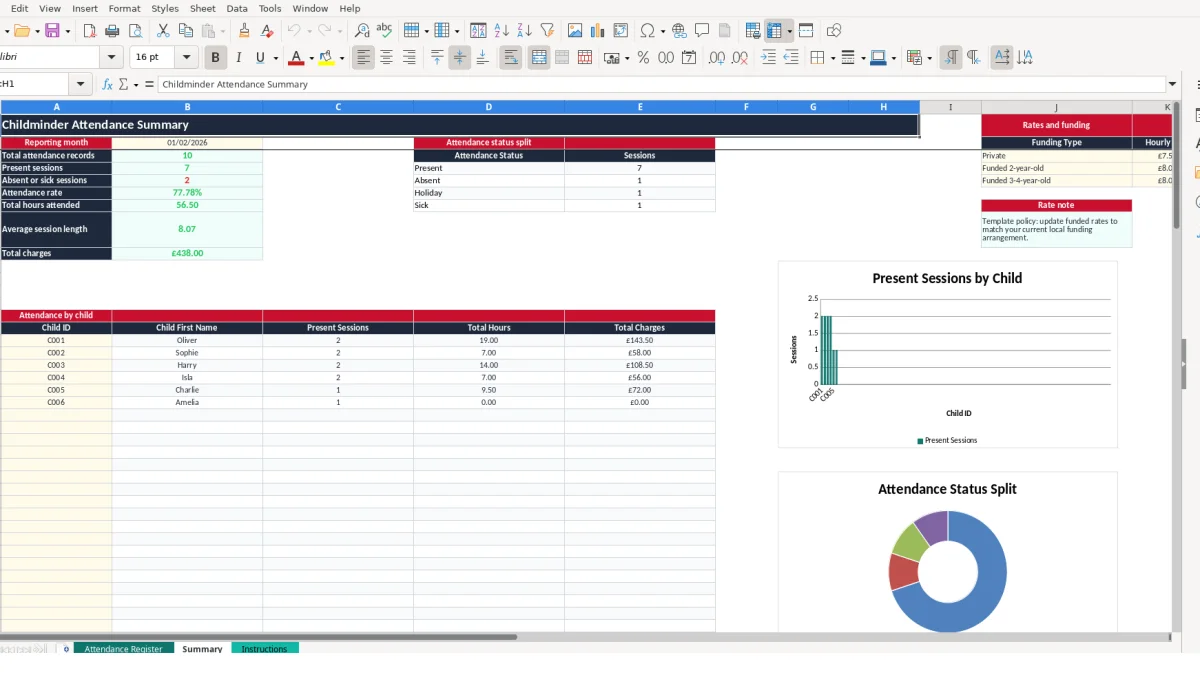Open Print Preview toggle icon

[x=135, y=31]
